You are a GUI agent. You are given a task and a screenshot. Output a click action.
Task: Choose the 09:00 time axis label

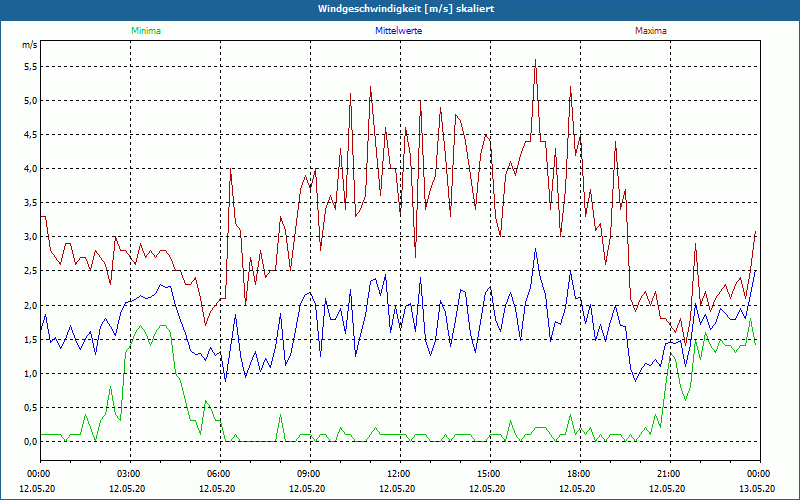[309, 473]
